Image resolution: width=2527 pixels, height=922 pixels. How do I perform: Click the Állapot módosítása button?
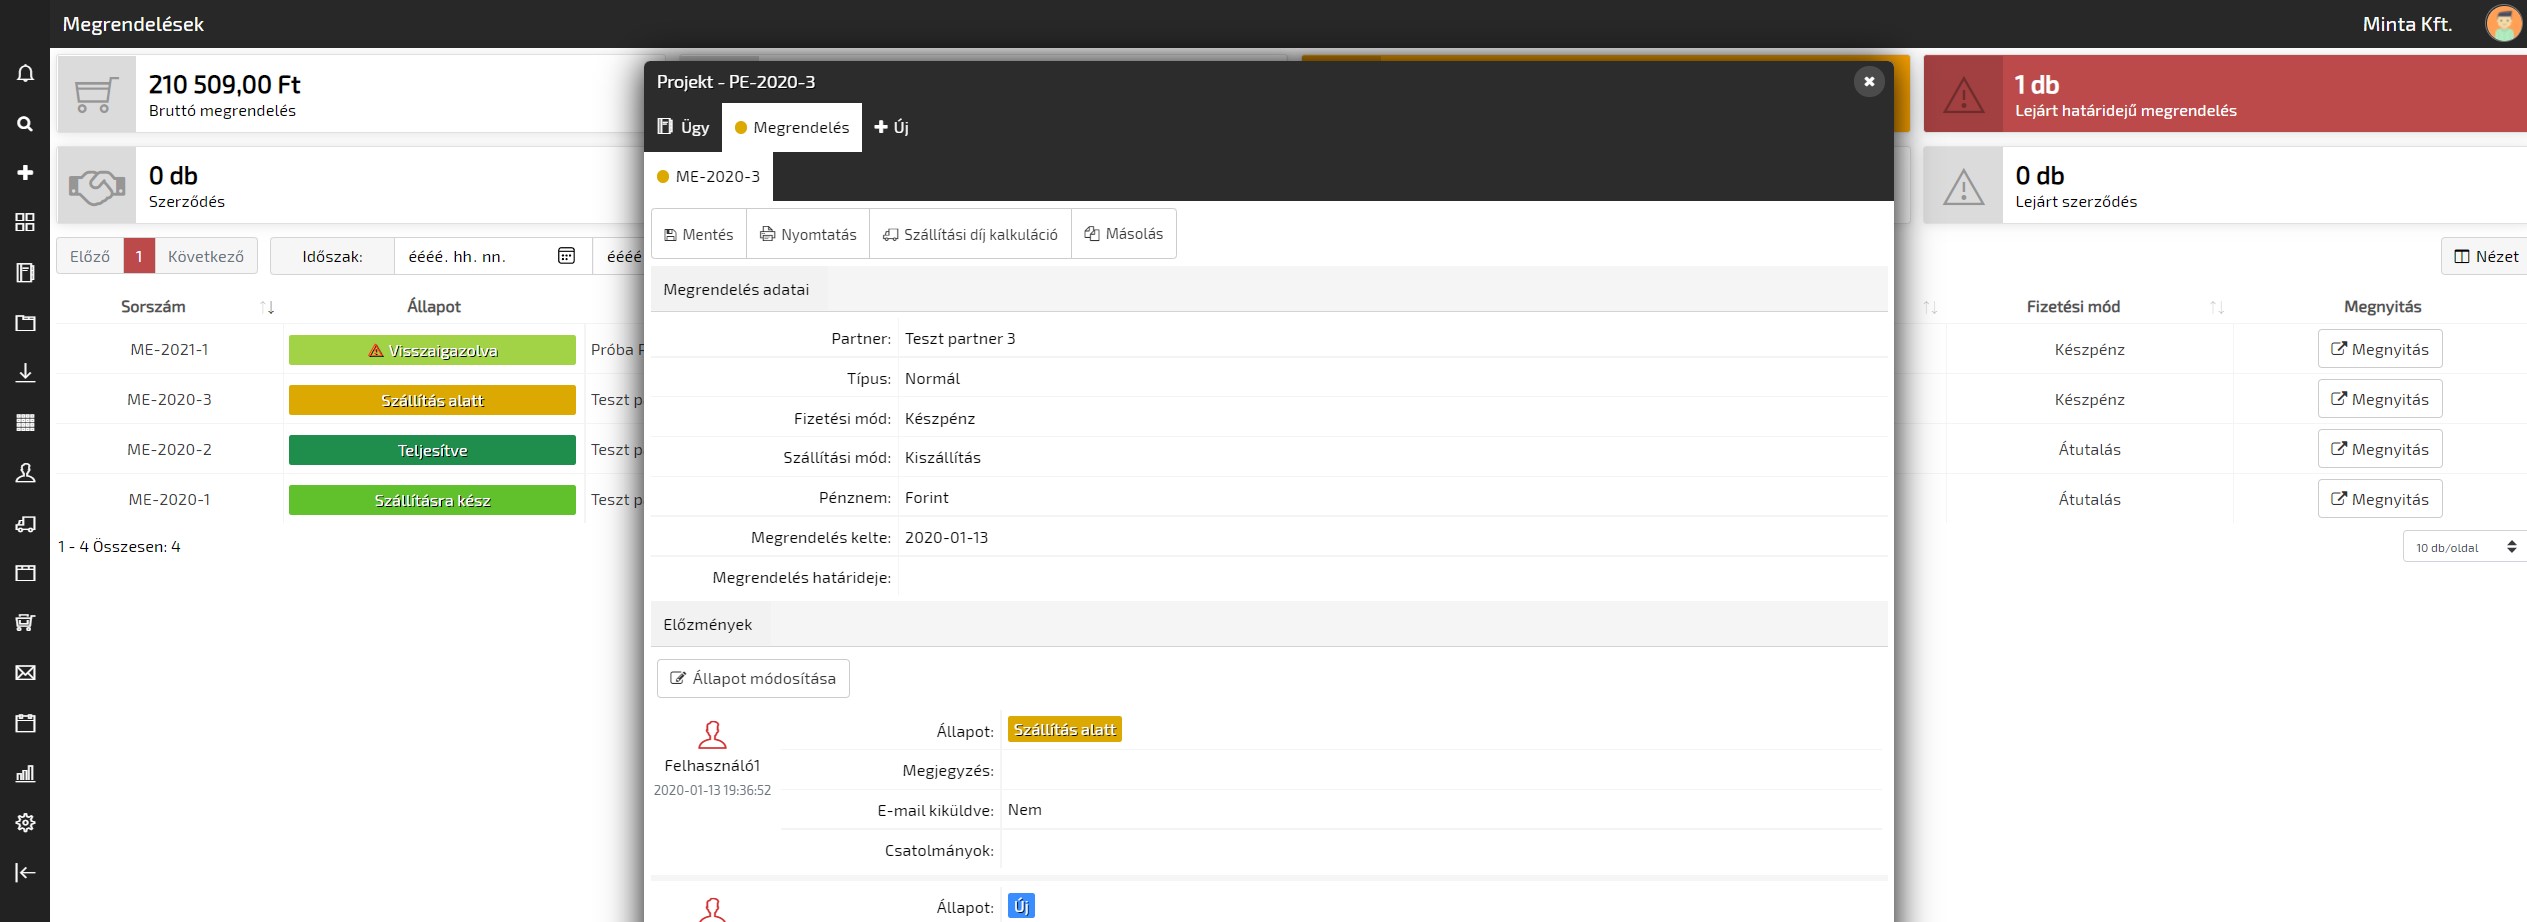coord(753,678)
